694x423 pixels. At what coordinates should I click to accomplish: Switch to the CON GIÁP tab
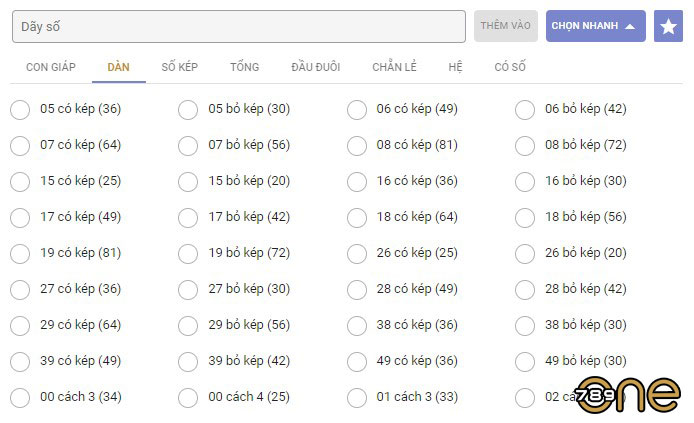point(51,67)
